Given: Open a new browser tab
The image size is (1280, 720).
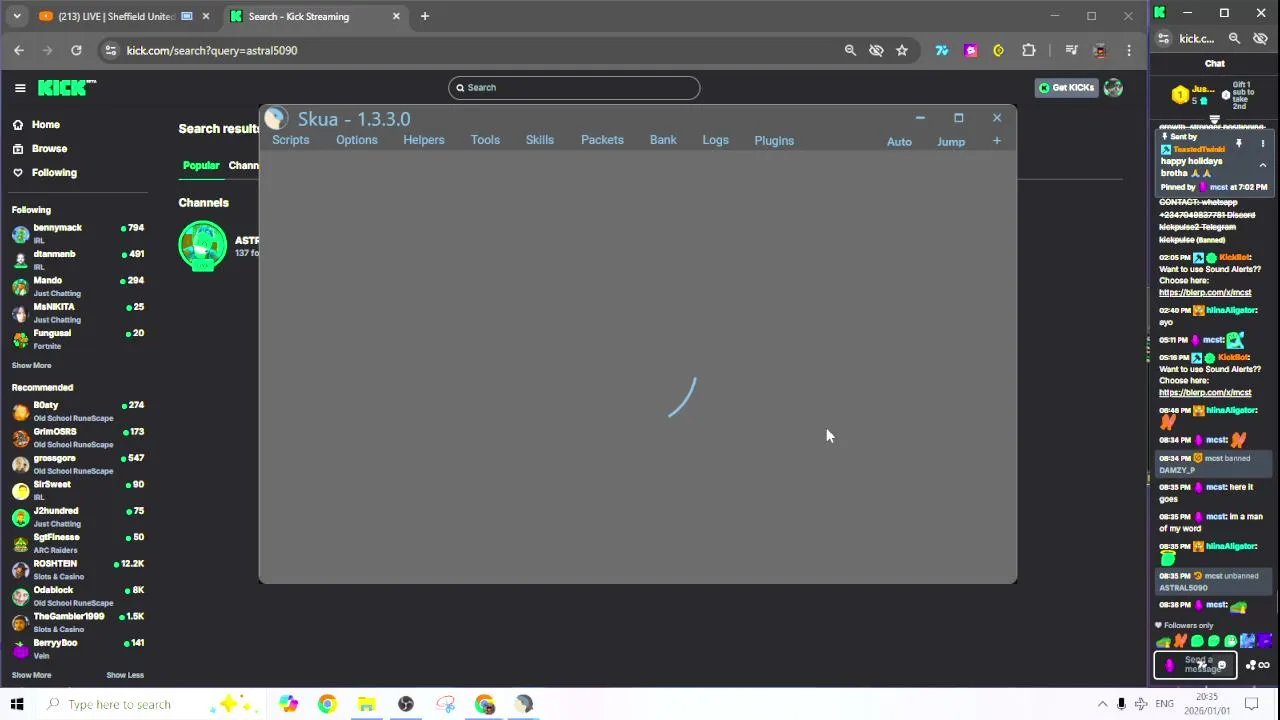Looking at the screenshot, I should click(x=425, y=16).
